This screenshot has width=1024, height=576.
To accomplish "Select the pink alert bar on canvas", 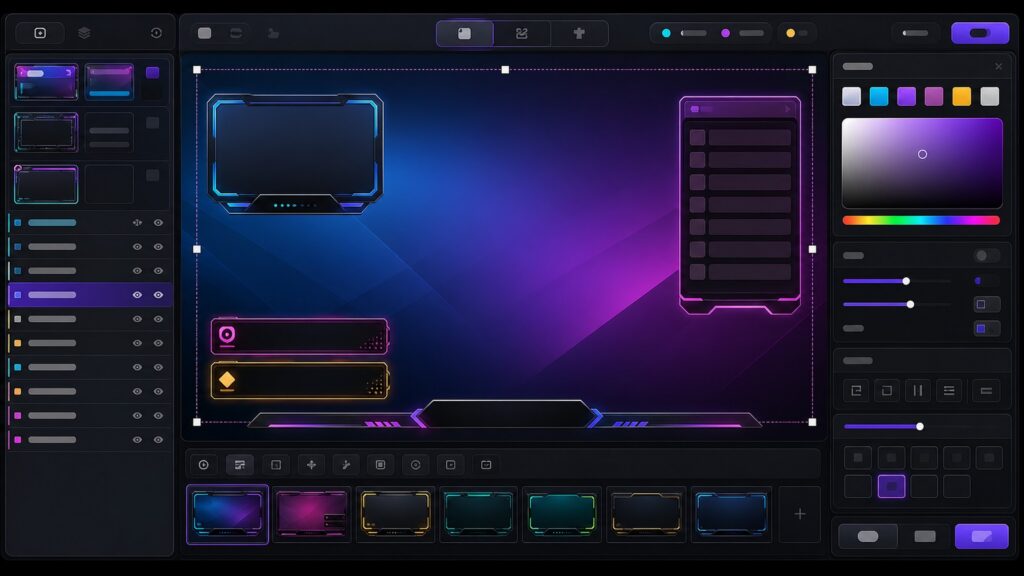I will tap(300, 336).
